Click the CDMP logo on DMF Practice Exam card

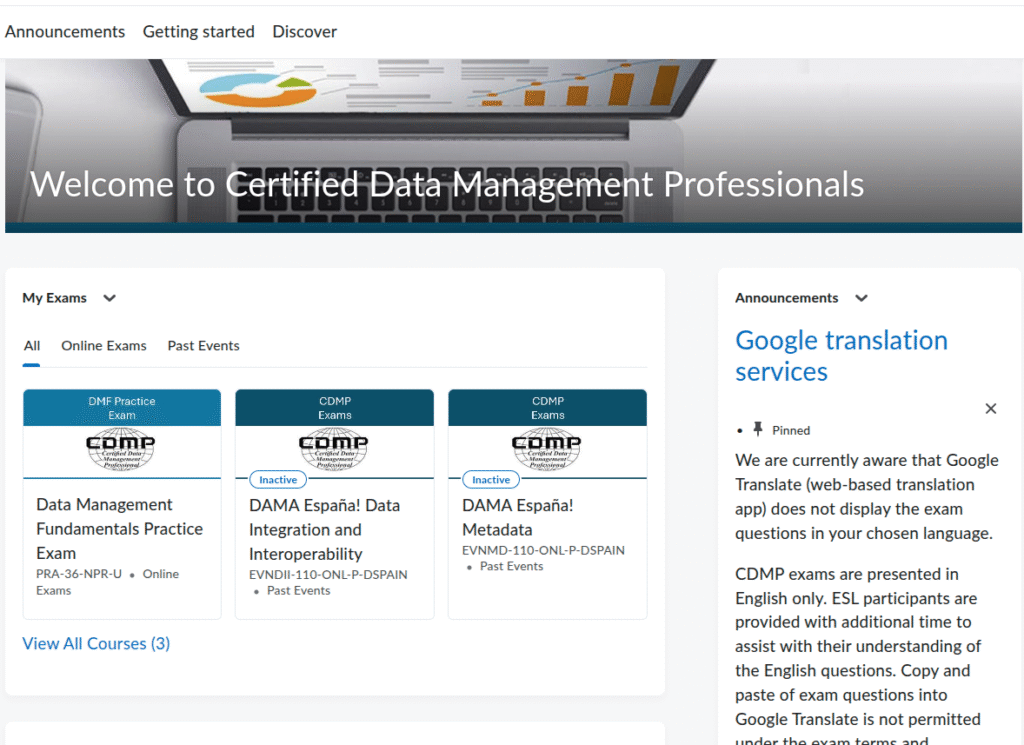tap(121, 449)
